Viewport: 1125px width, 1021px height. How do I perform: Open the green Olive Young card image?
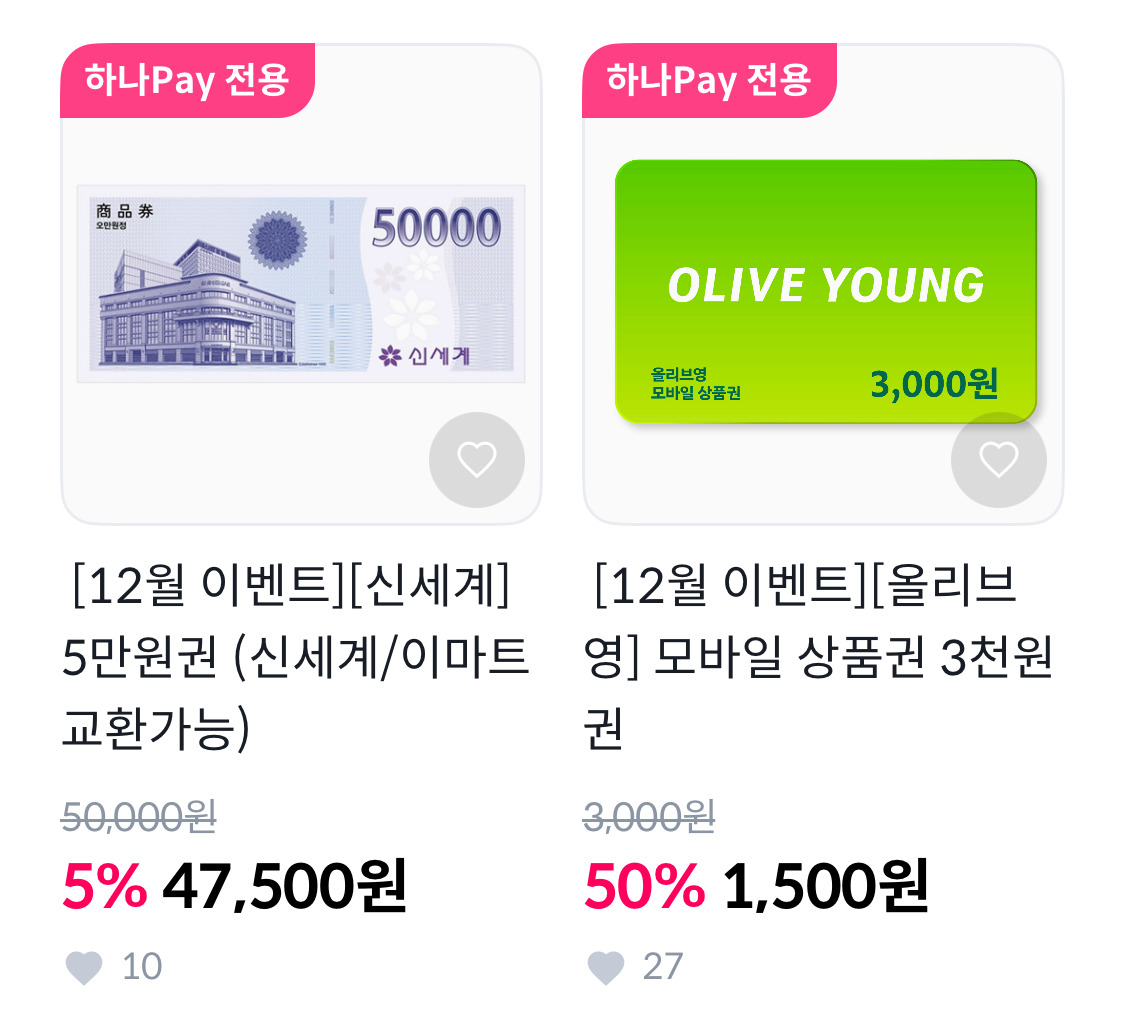pos(825,291)
